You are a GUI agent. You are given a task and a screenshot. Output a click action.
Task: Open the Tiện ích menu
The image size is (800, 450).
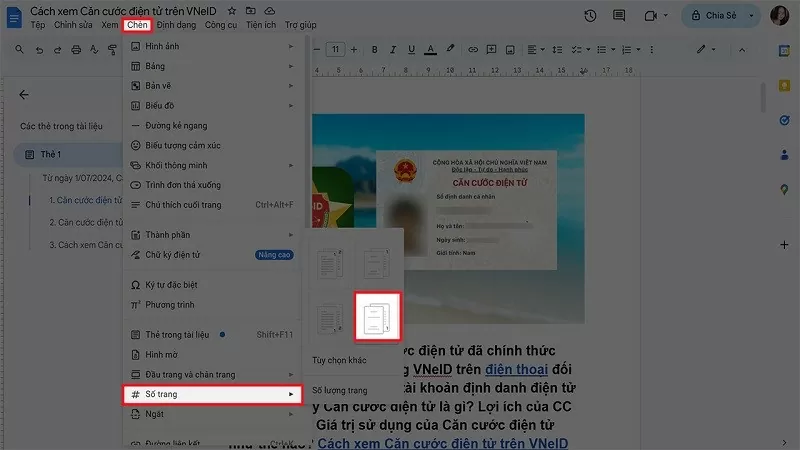click(x=261, y=25)
